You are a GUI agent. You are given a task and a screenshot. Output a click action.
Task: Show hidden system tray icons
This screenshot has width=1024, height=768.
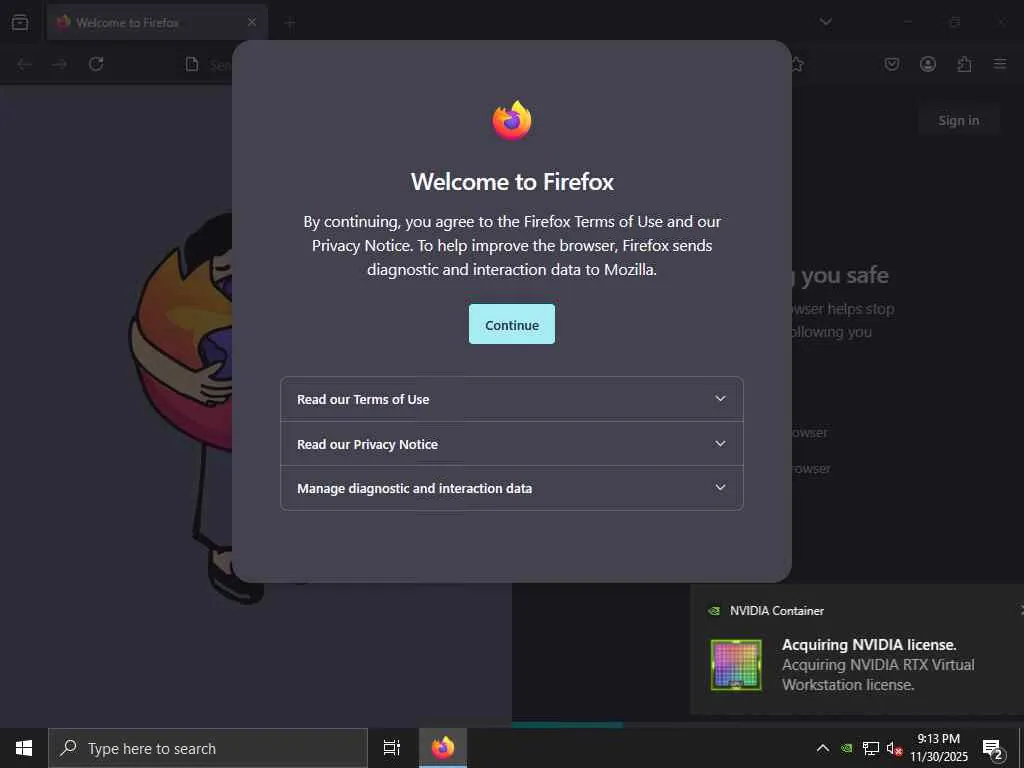(823, 748)
